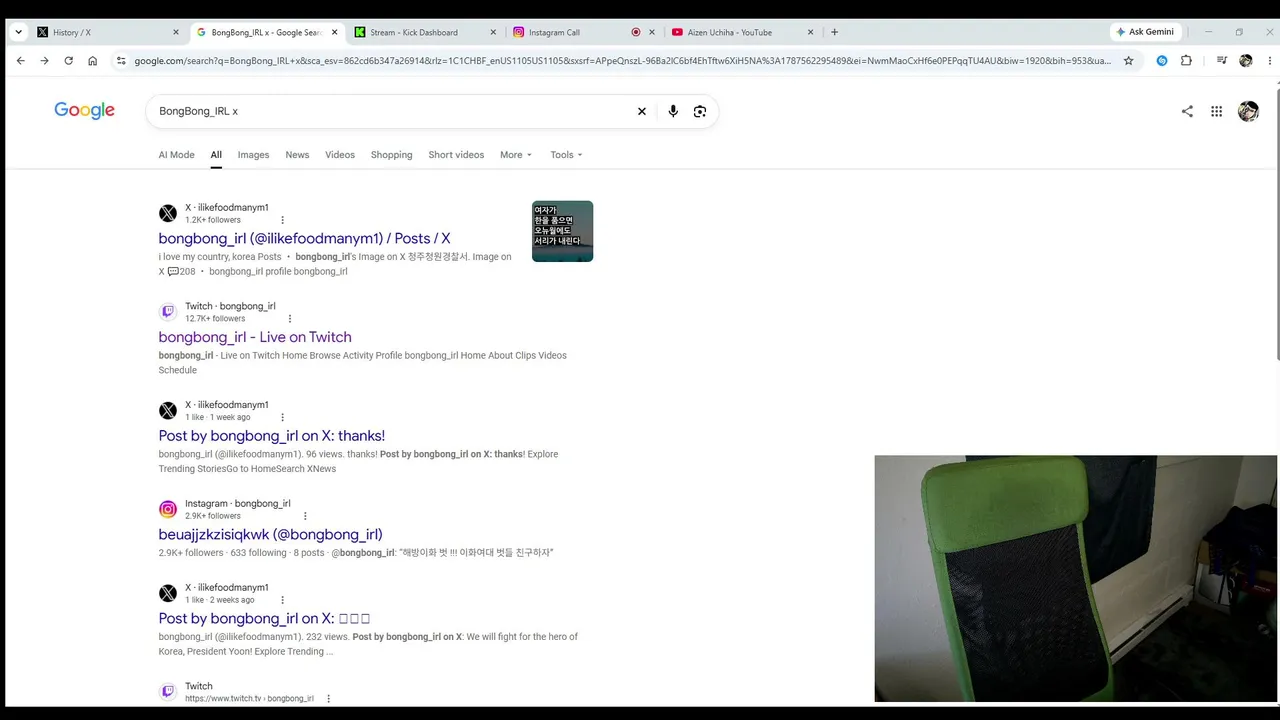
Task: Go forward to the next page
Action: click(44, 61)
